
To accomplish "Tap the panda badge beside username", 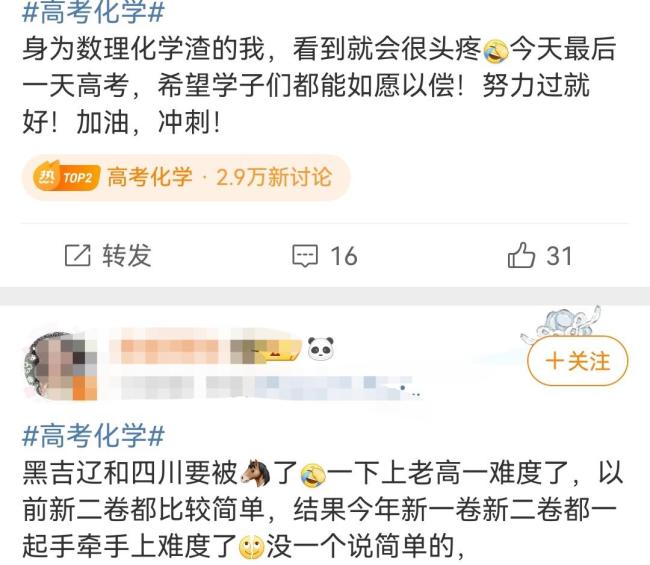I will 321,348.
